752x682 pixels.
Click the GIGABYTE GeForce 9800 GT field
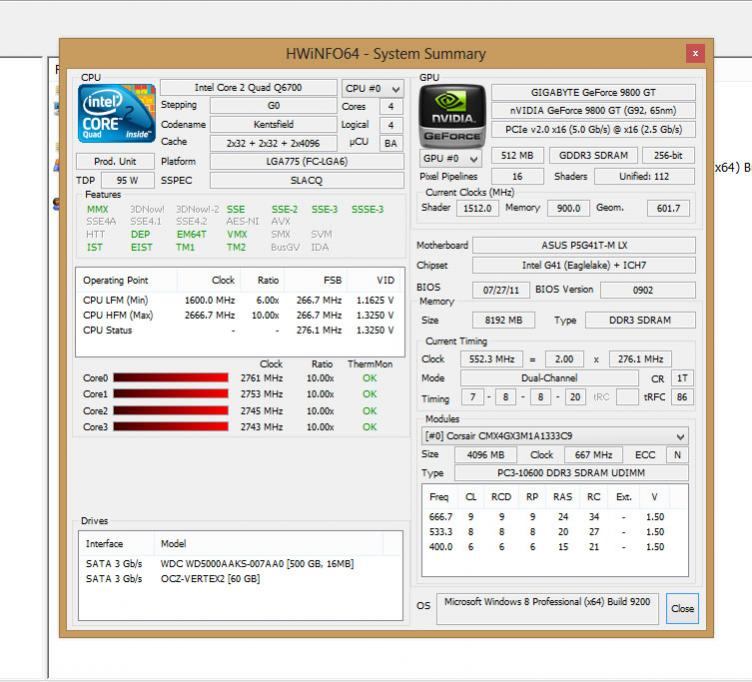click(593, 92)
